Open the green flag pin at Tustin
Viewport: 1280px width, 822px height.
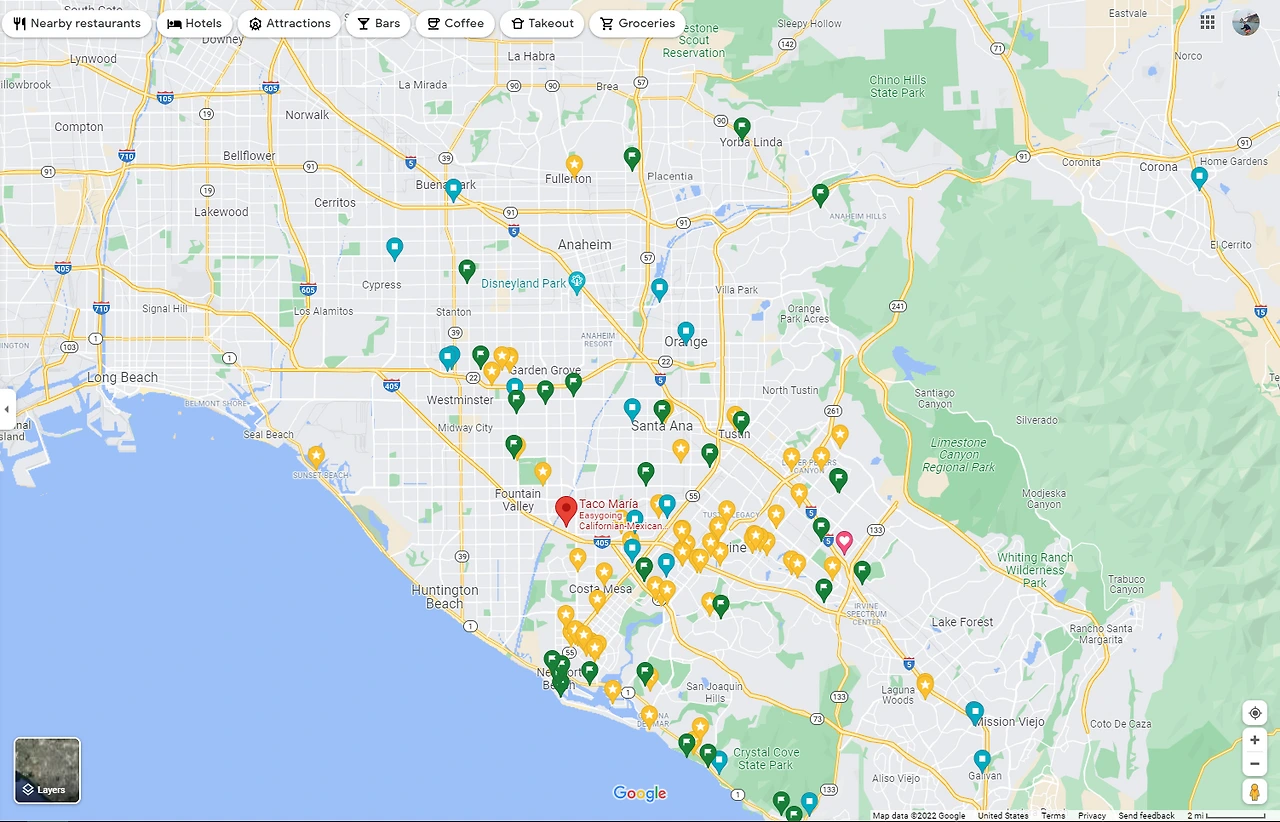click(x=741, y=421)
